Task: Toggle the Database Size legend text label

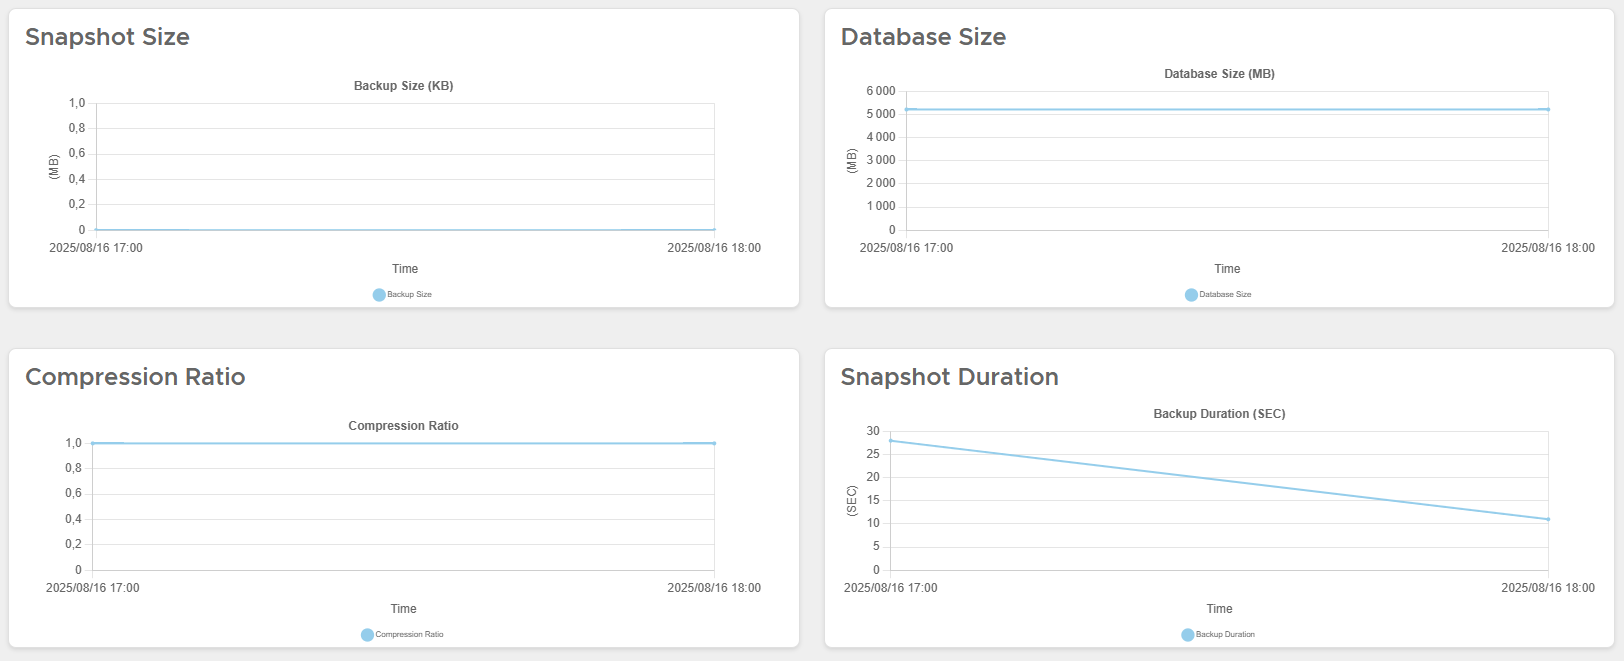Action: (x=1226, y=295)
